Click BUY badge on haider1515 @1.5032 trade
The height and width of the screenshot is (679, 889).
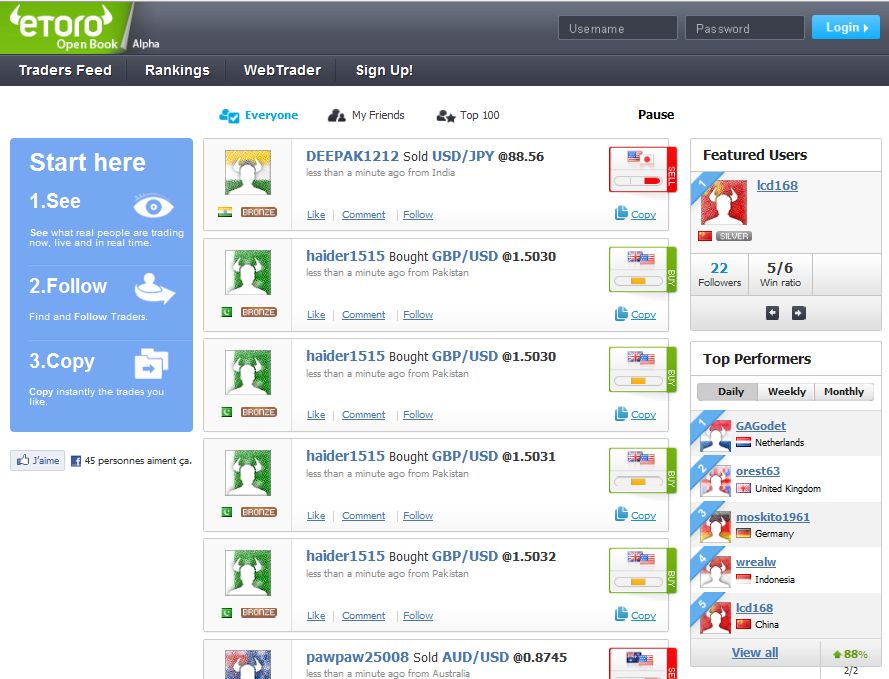click(643, 570)
